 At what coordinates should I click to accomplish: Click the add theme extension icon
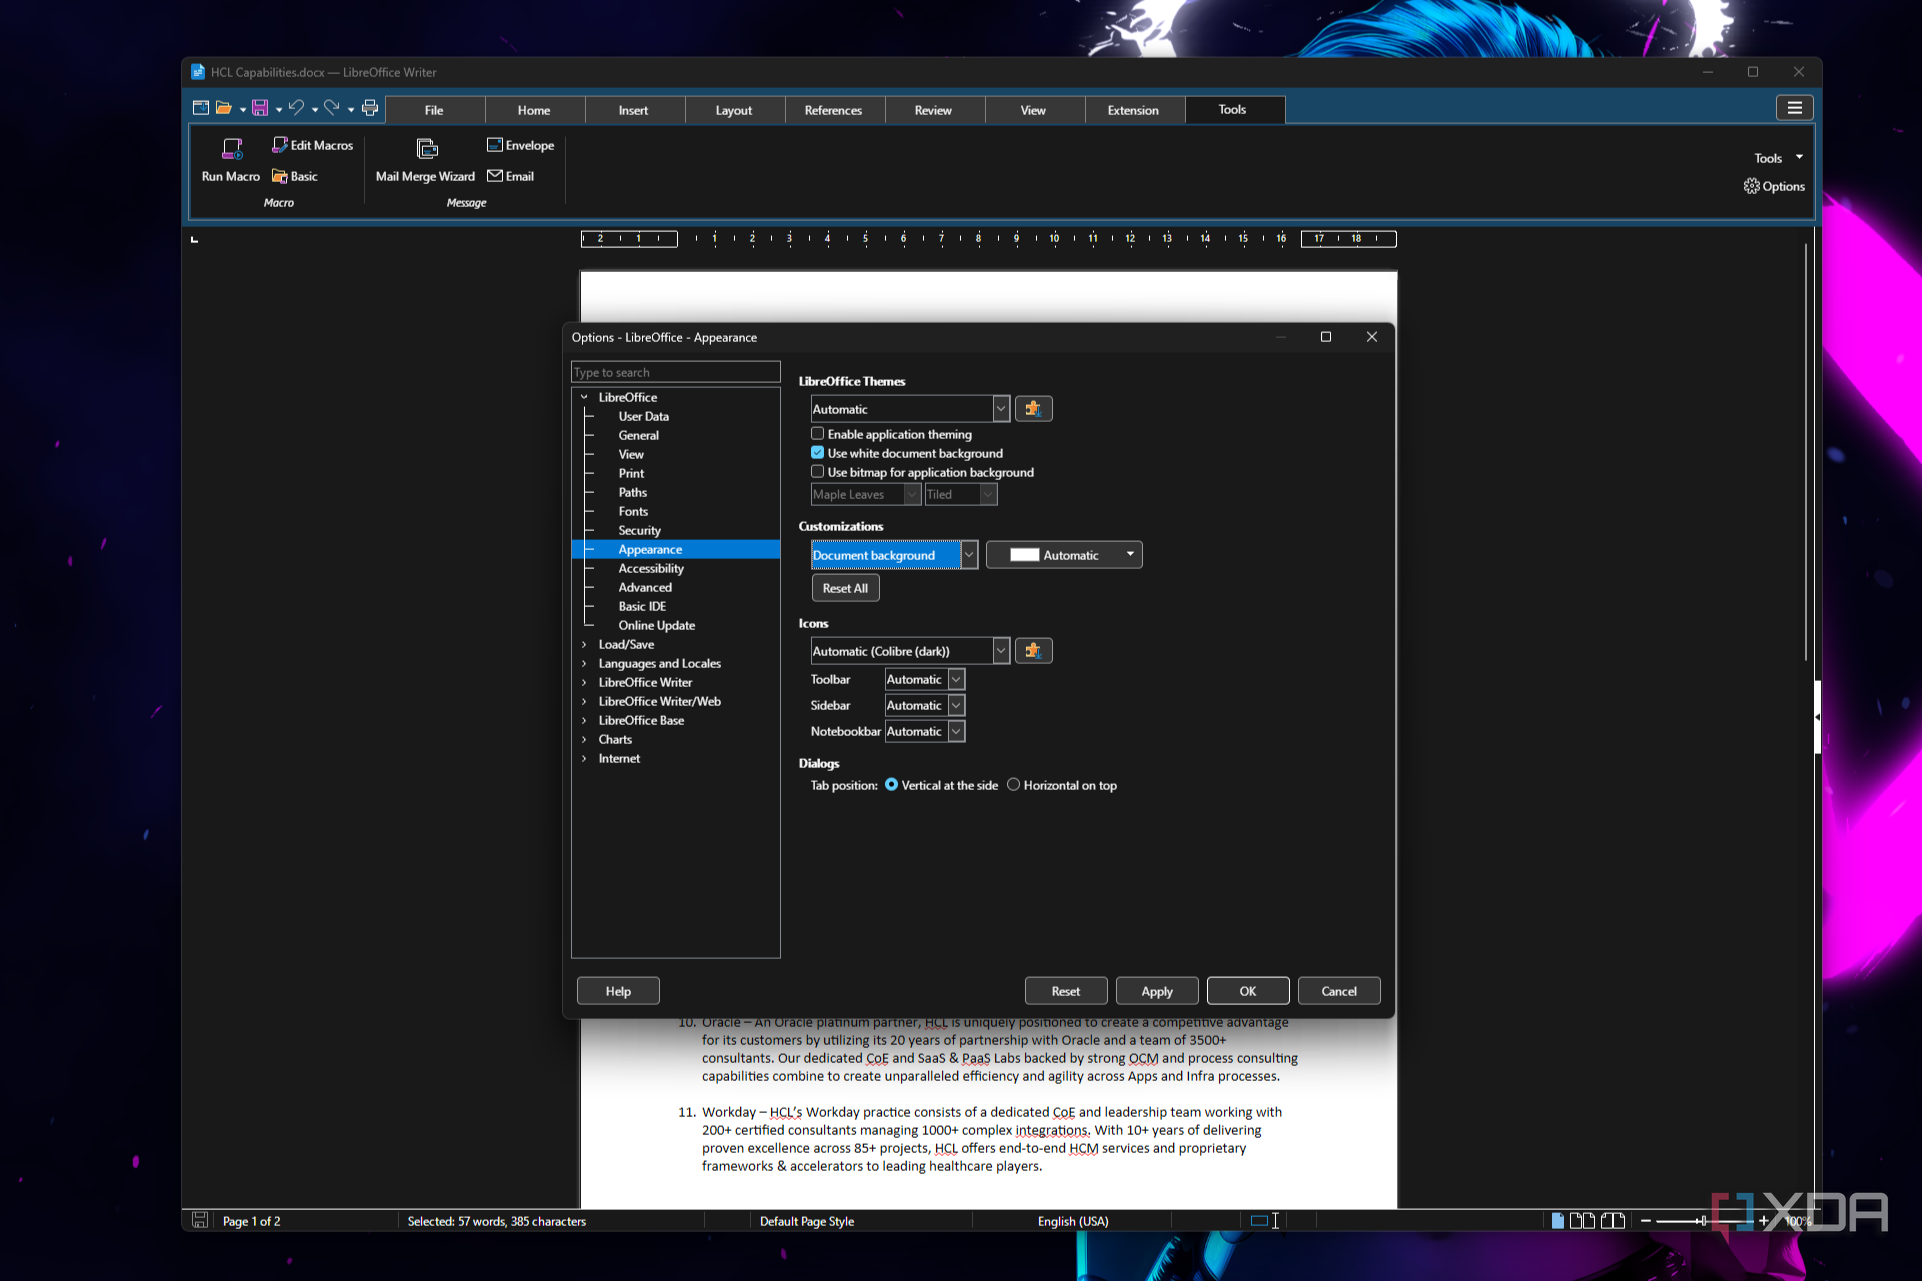tap(1033, 409)
